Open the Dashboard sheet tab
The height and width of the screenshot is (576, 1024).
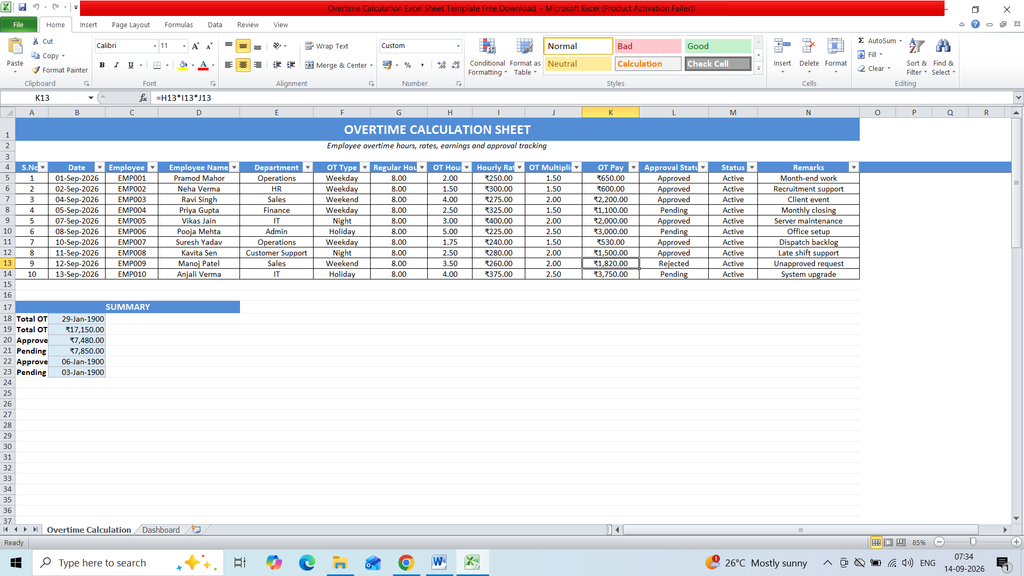click(x=161, y=530)
